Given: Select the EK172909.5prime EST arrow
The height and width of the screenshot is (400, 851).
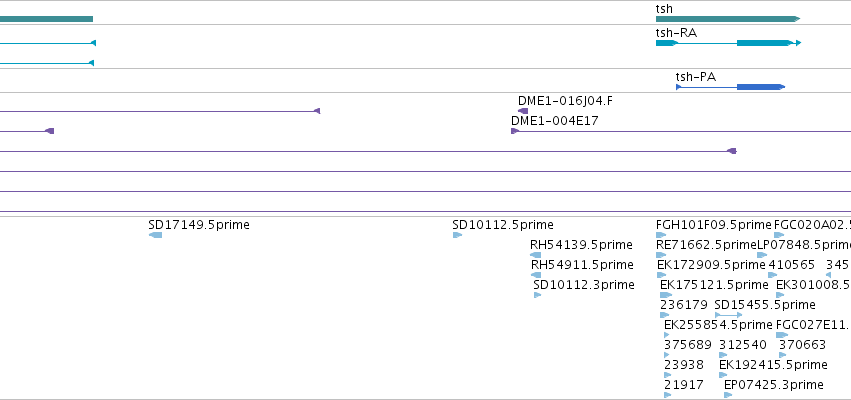Looking at the screenshot, I should (662, 275).
